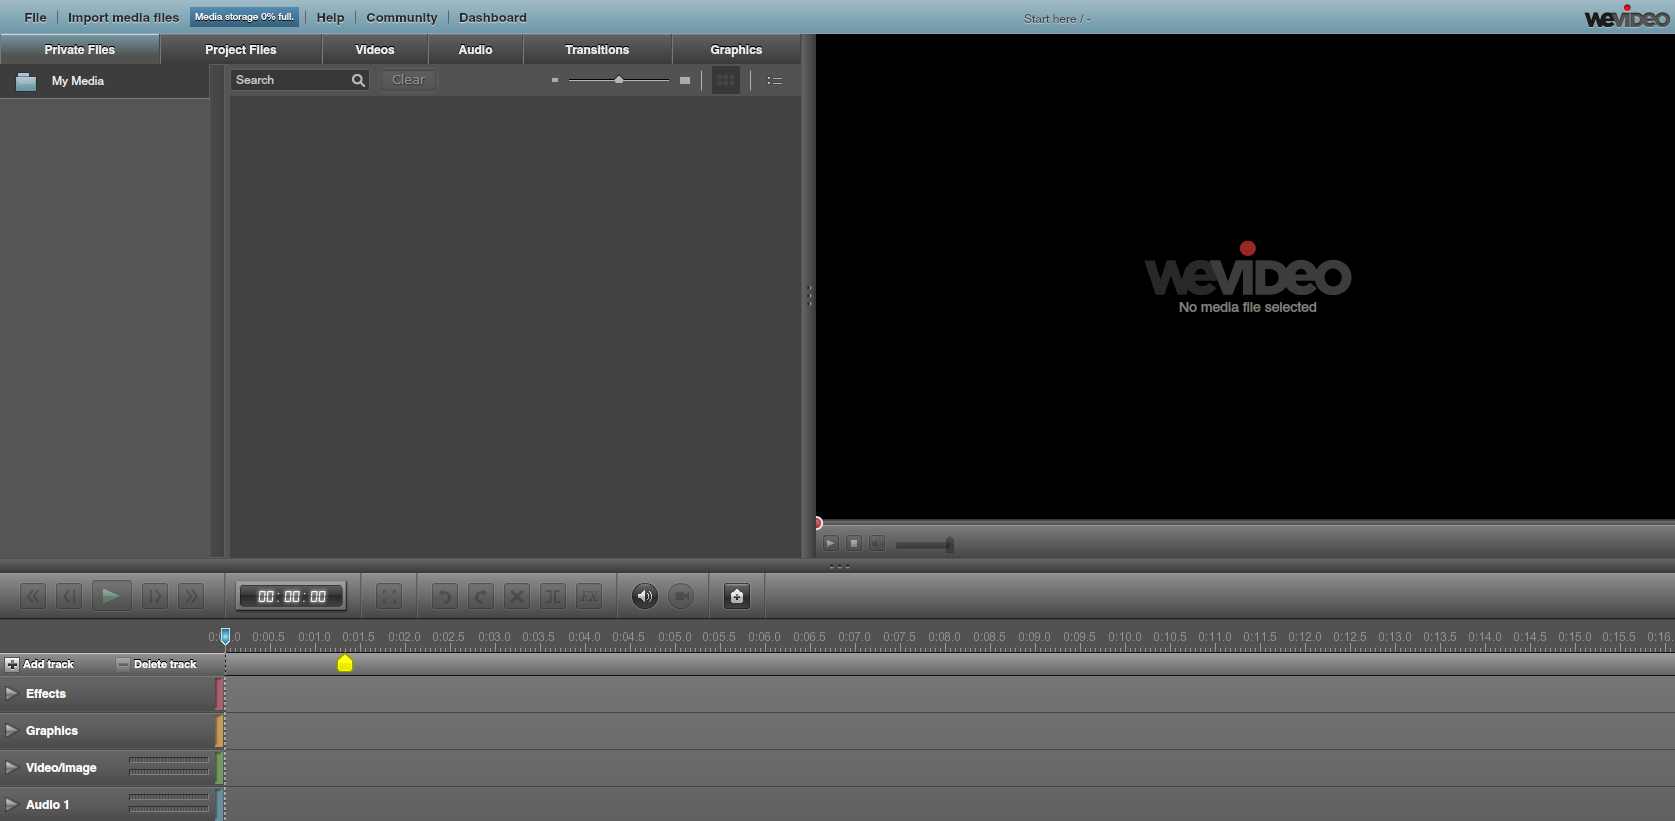The width and height of the screenshot is (1675, 821).
Task: Click the Video/Image track green color tag
Action: click(x=219, y=767)
